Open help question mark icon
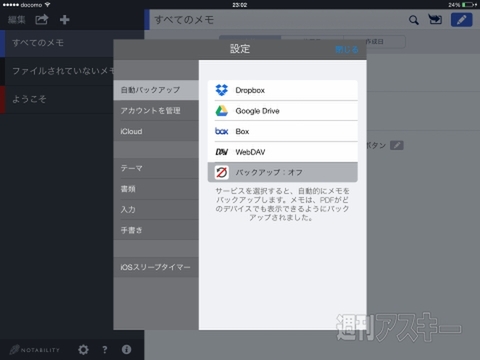Viewport: 480px width, 360px height. [x=105, y=349]
